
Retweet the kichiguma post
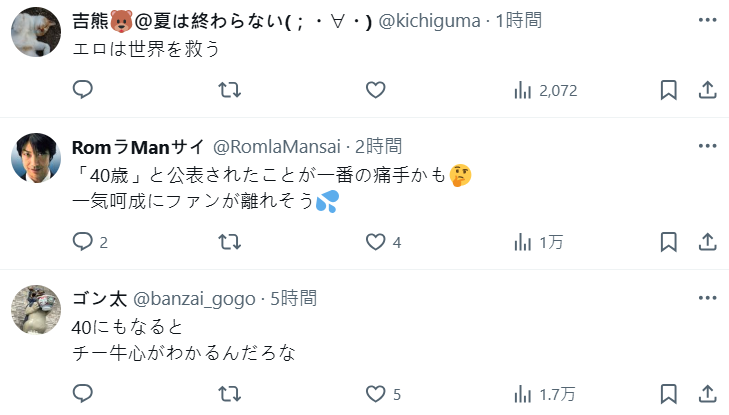click(x=229, y=90)
